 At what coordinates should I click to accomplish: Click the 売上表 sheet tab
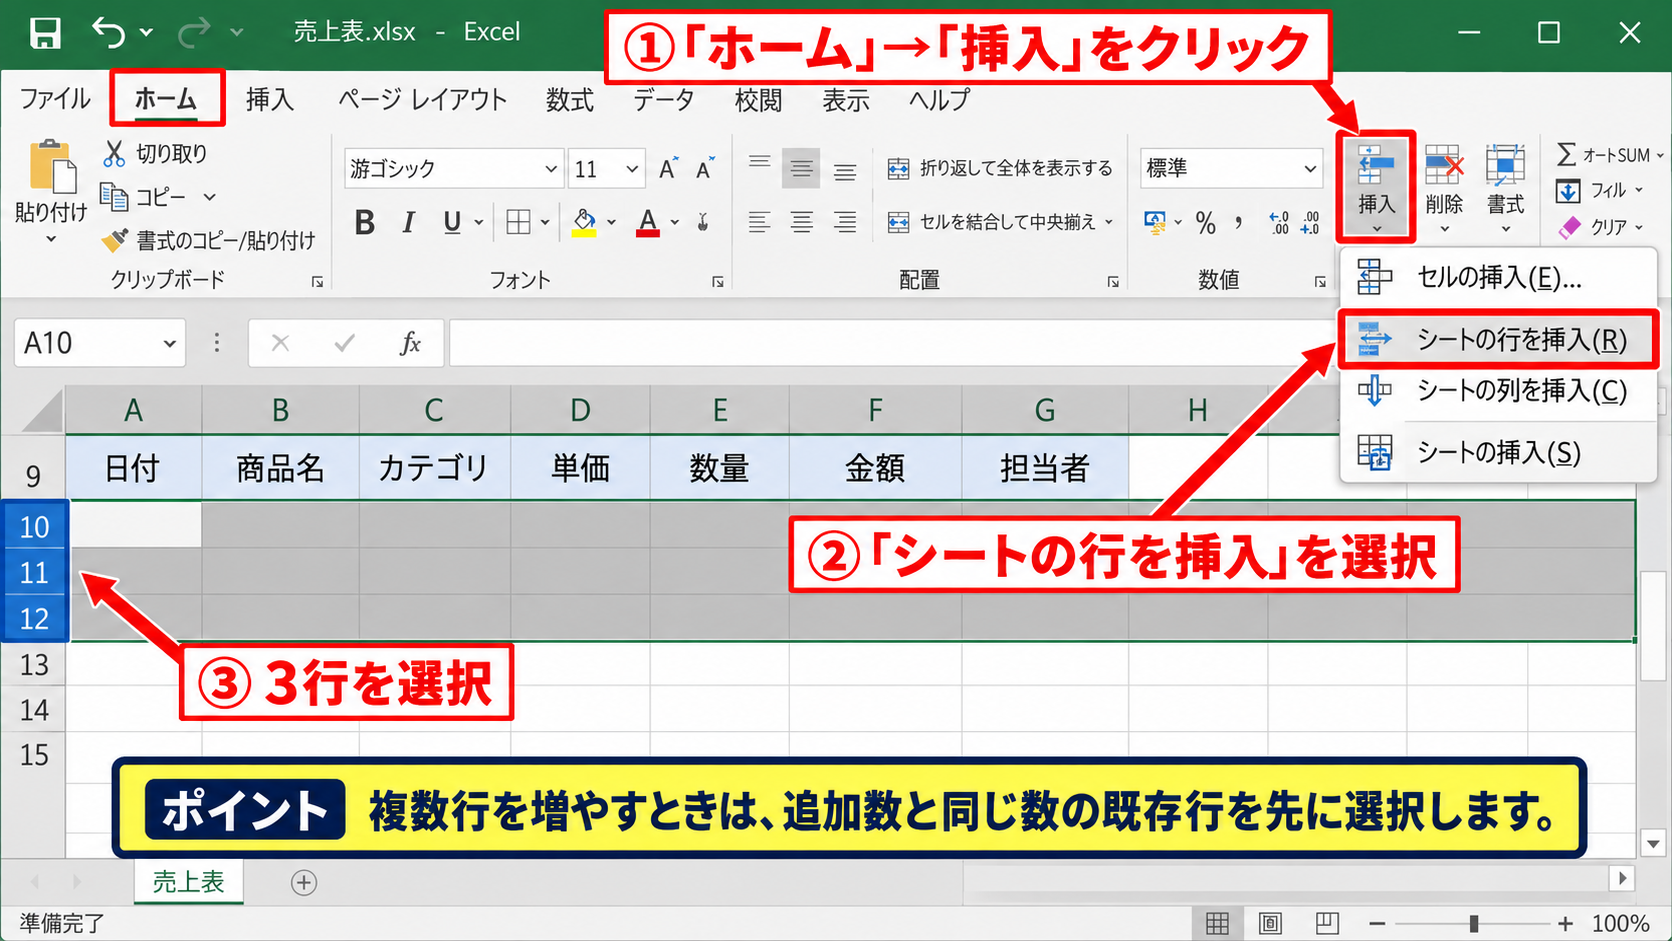pyautogui.click(x=188, y=882)
